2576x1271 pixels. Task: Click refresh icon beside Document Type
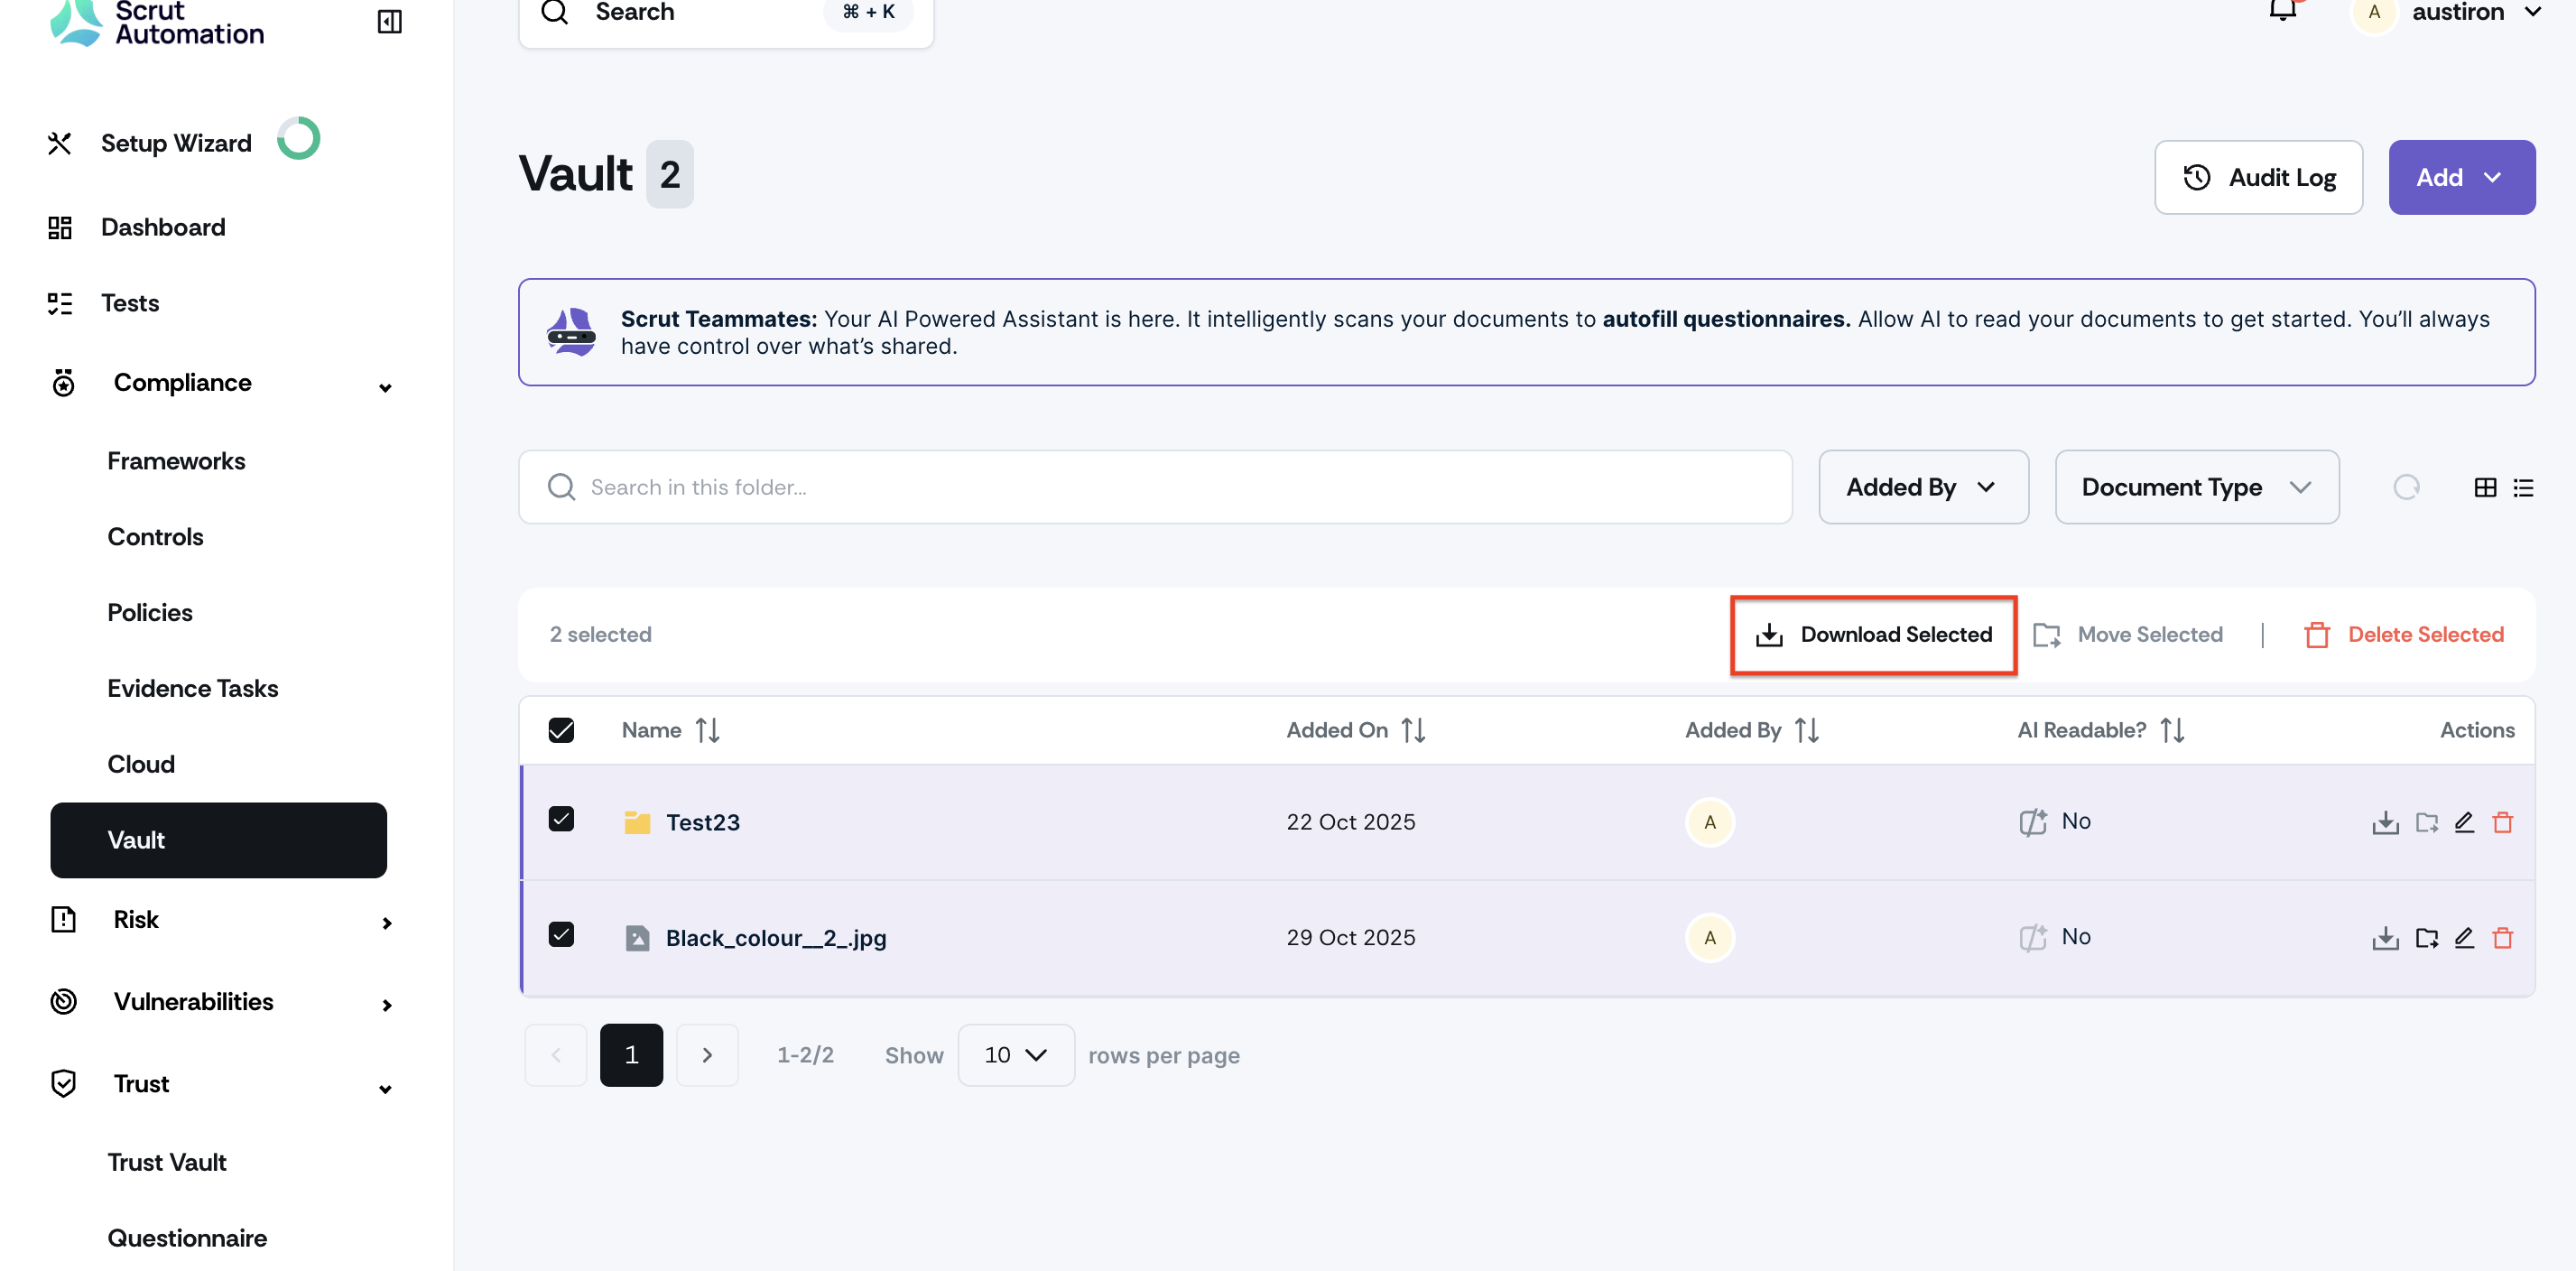tap(2406, 487)
